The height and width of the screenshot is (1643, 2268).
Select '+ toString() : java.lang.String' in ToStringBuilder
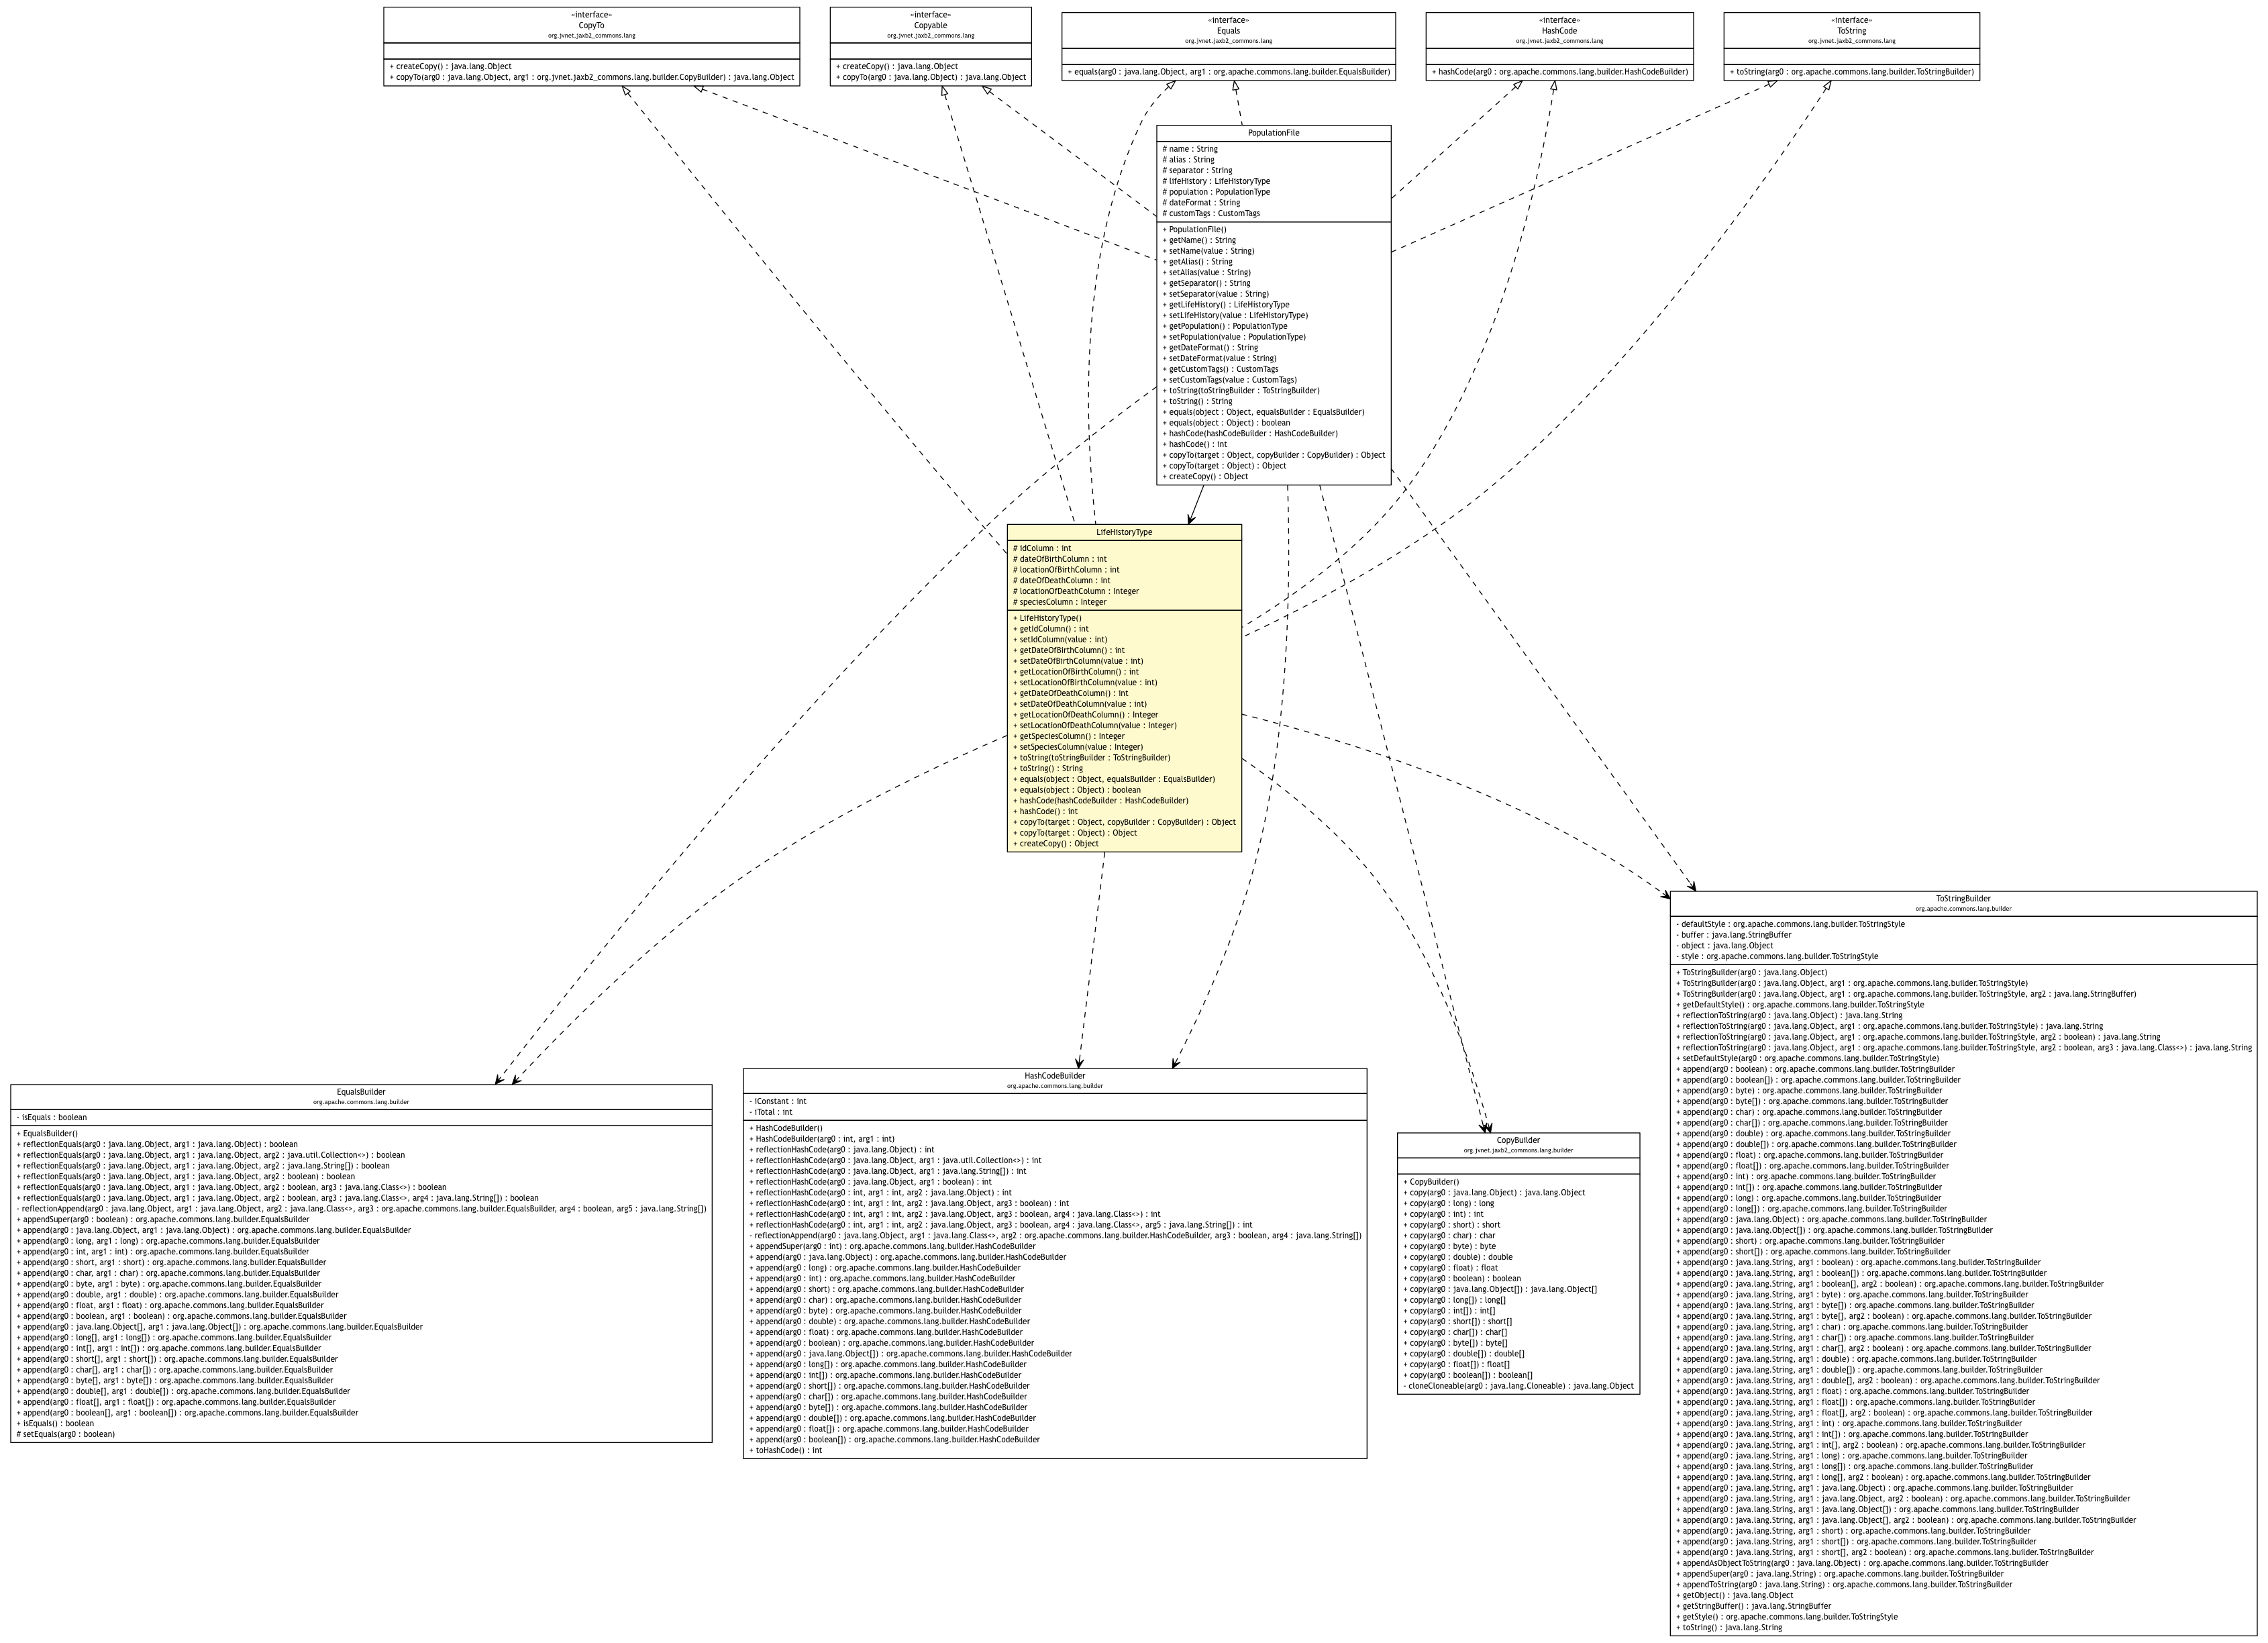coord(1728,1628)
